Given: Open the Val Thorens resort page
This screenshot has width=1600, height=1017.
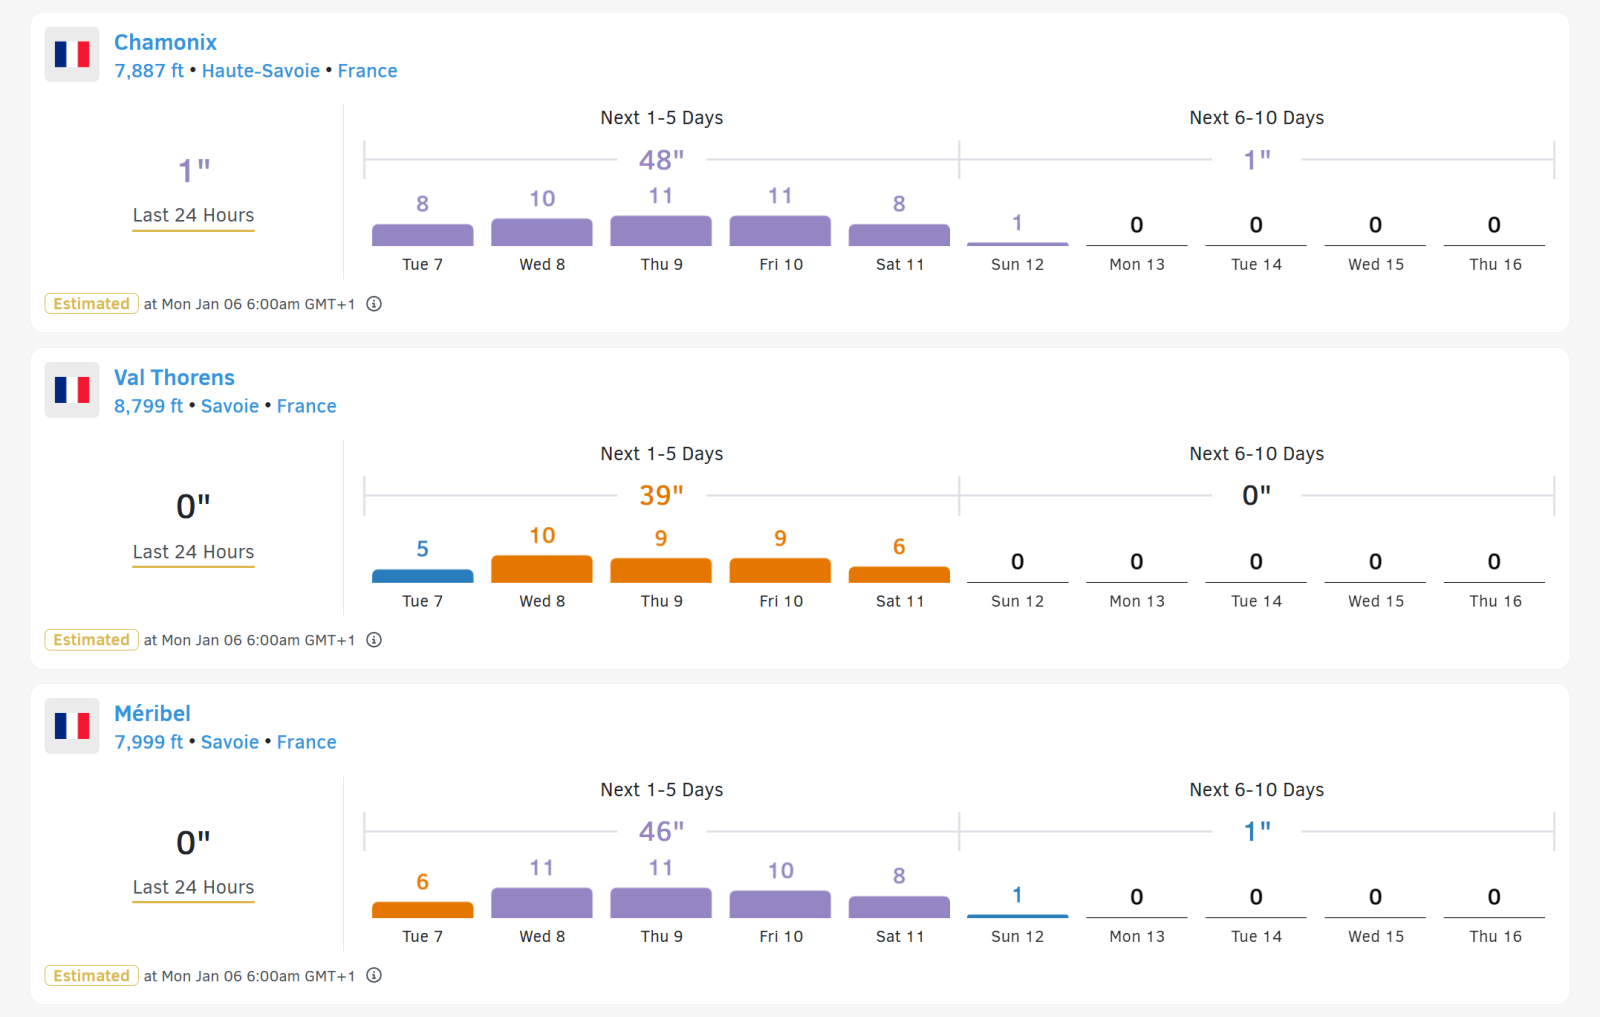Looking at the screenshot, I should click(174, 378).
